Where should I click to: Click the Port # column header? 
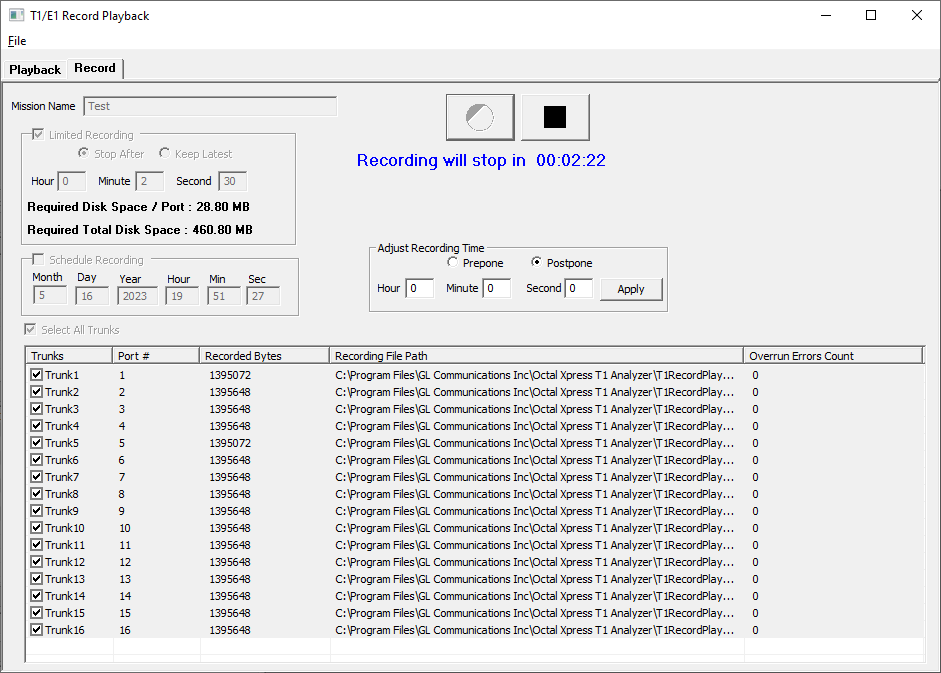coord(156,356)
